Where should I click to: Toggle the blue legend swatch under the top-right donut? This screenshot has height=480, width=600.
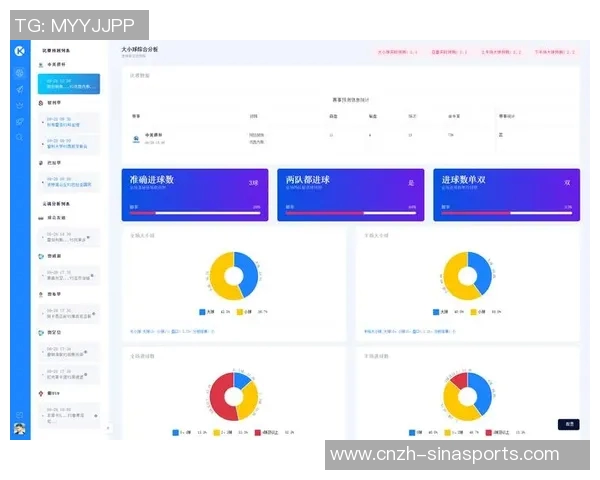(435, 312)
